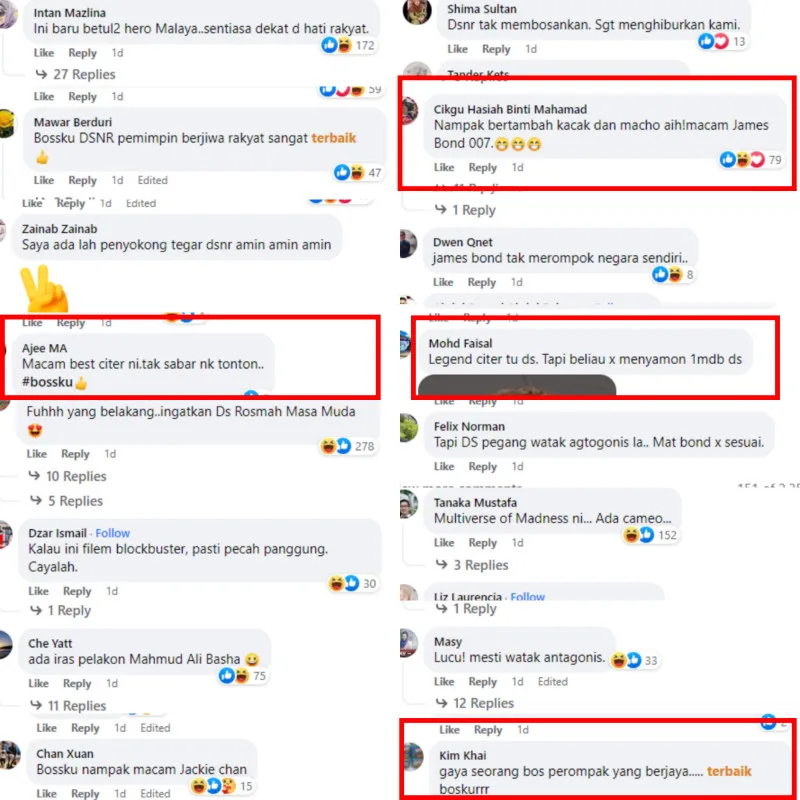
Task: Expand 12 Replies under Masy's comment
Action: coord(475,703)
